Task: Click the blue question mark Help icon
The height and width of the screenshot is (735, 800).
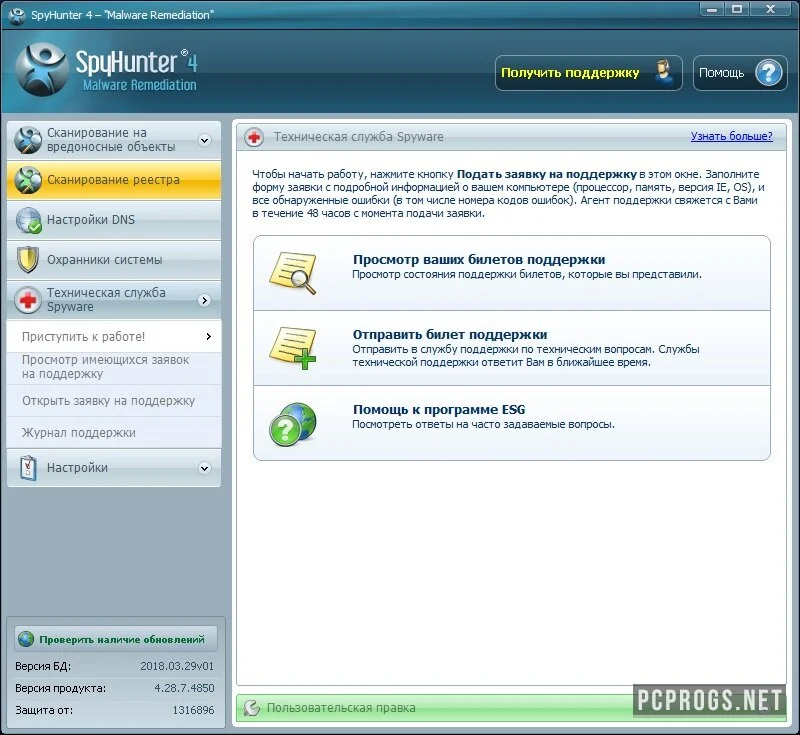Action: coord(768,73)
